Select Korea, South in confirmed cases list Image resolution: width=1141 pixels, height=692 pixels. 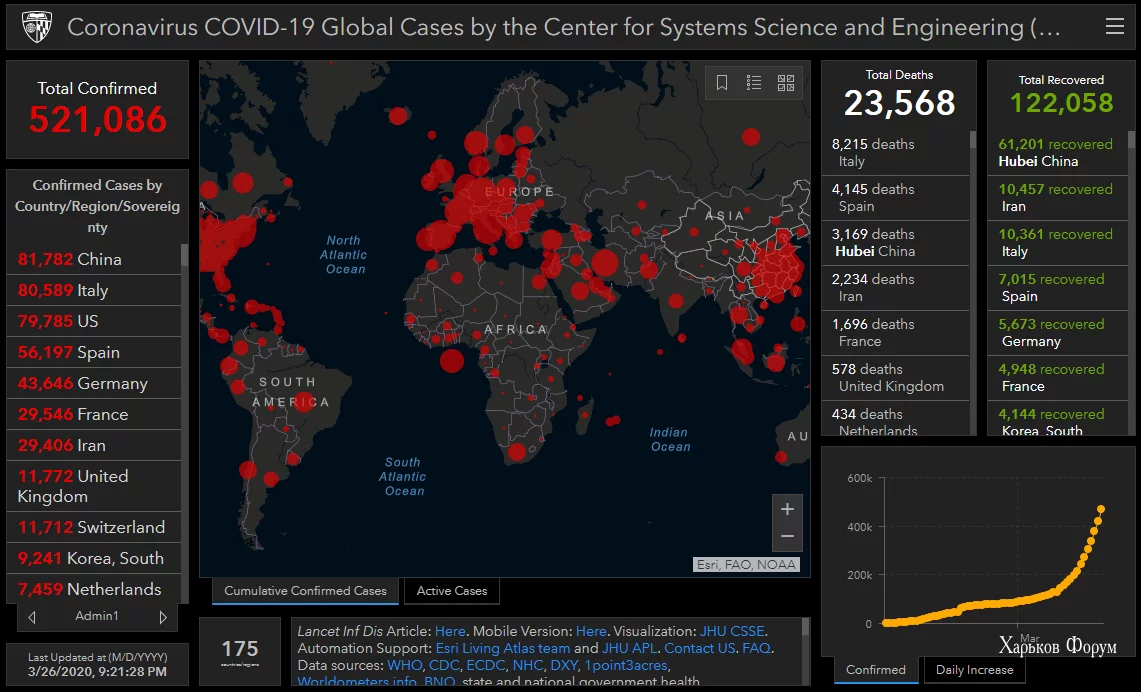(x=94, y=558)
